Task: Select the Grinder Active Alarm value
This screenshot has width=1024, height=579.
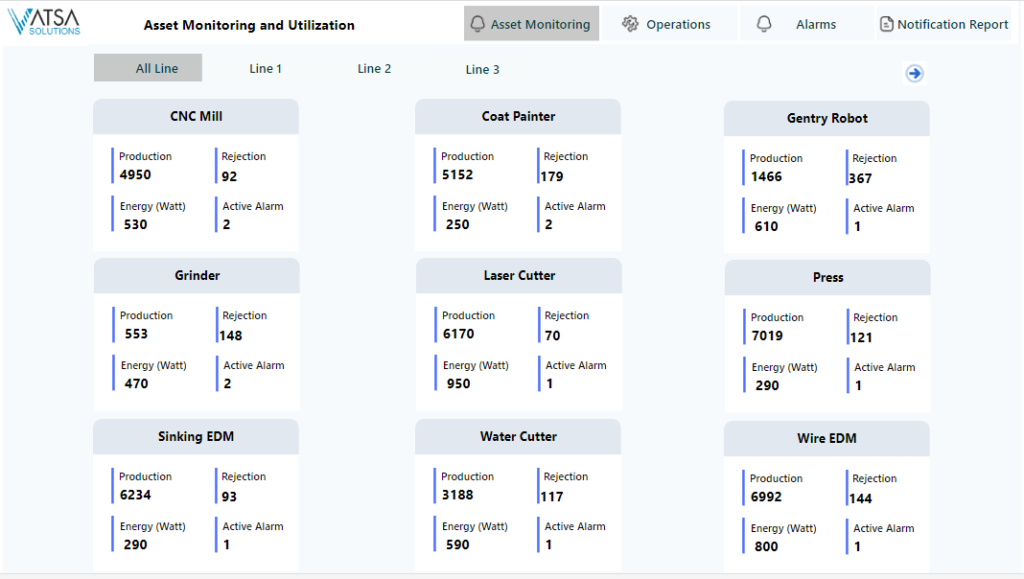Action: tap(227, 384)
